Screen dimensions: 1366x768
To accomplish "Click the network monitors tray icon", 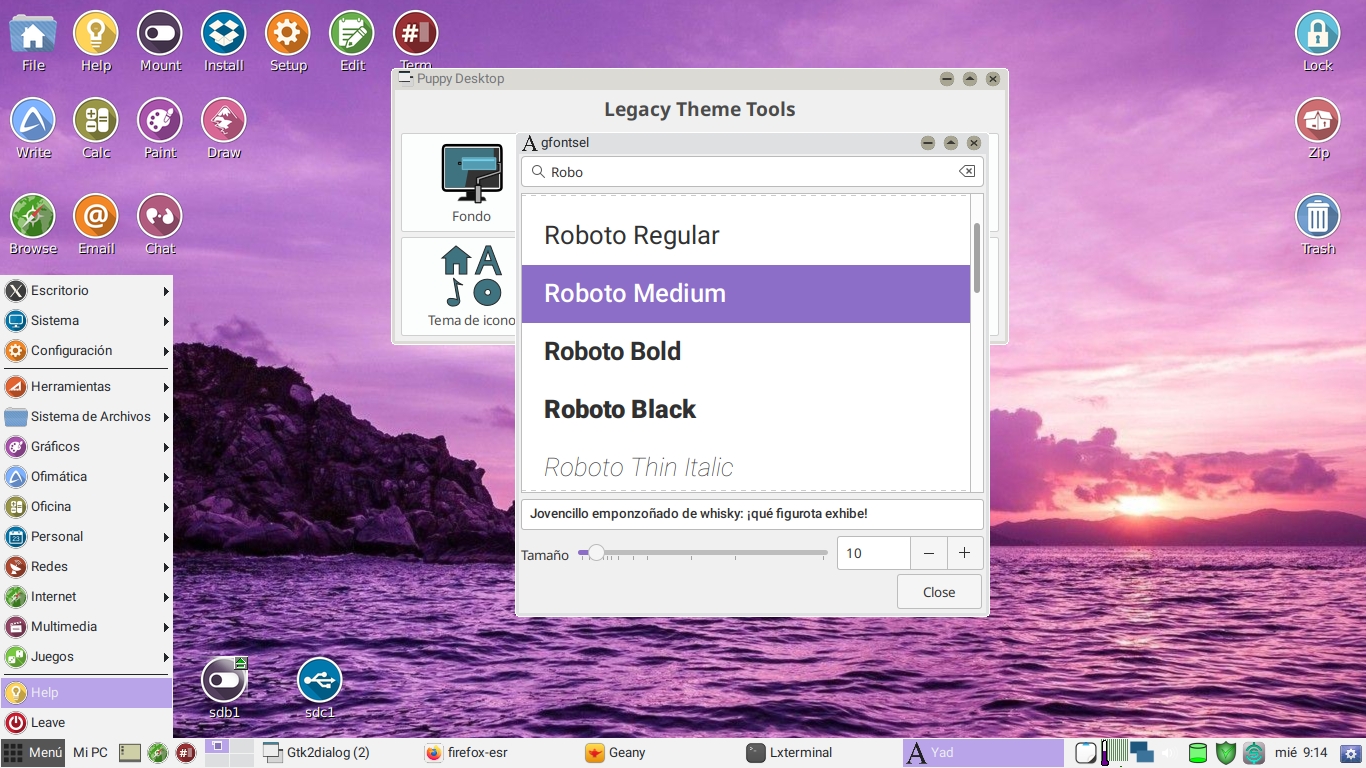I will click(1142, 753).
